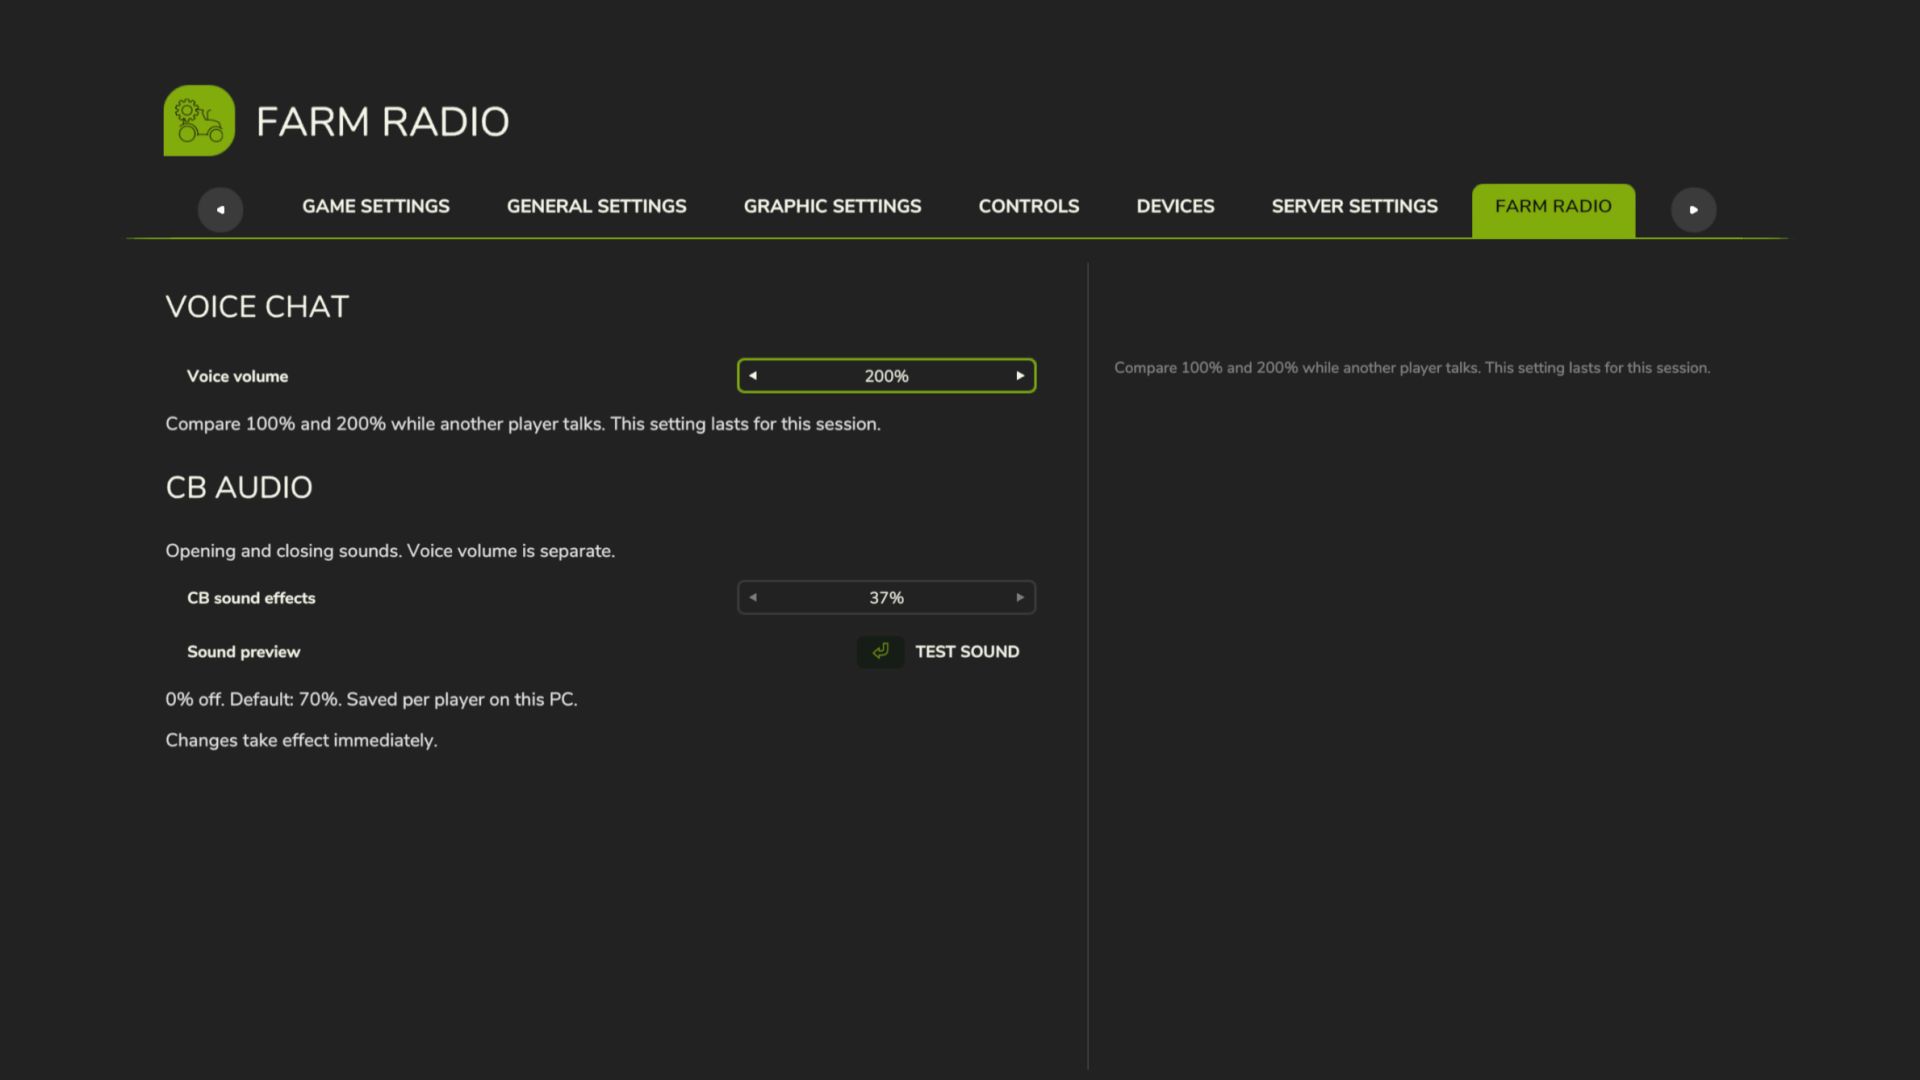
Task: Click the CB Audio section heading
Action: (239, 488)
